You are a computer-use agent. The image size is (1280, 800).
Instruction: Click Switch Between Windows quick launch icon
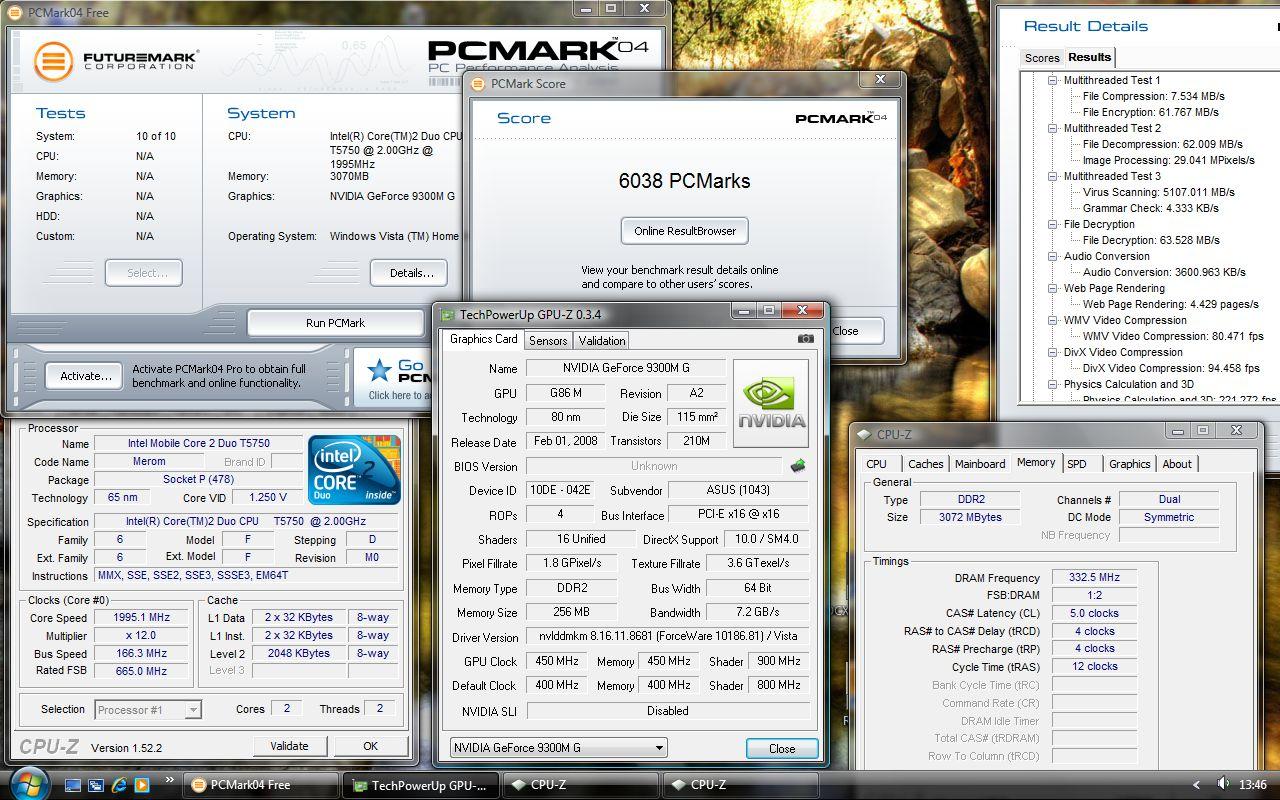(x=97, y=785)
